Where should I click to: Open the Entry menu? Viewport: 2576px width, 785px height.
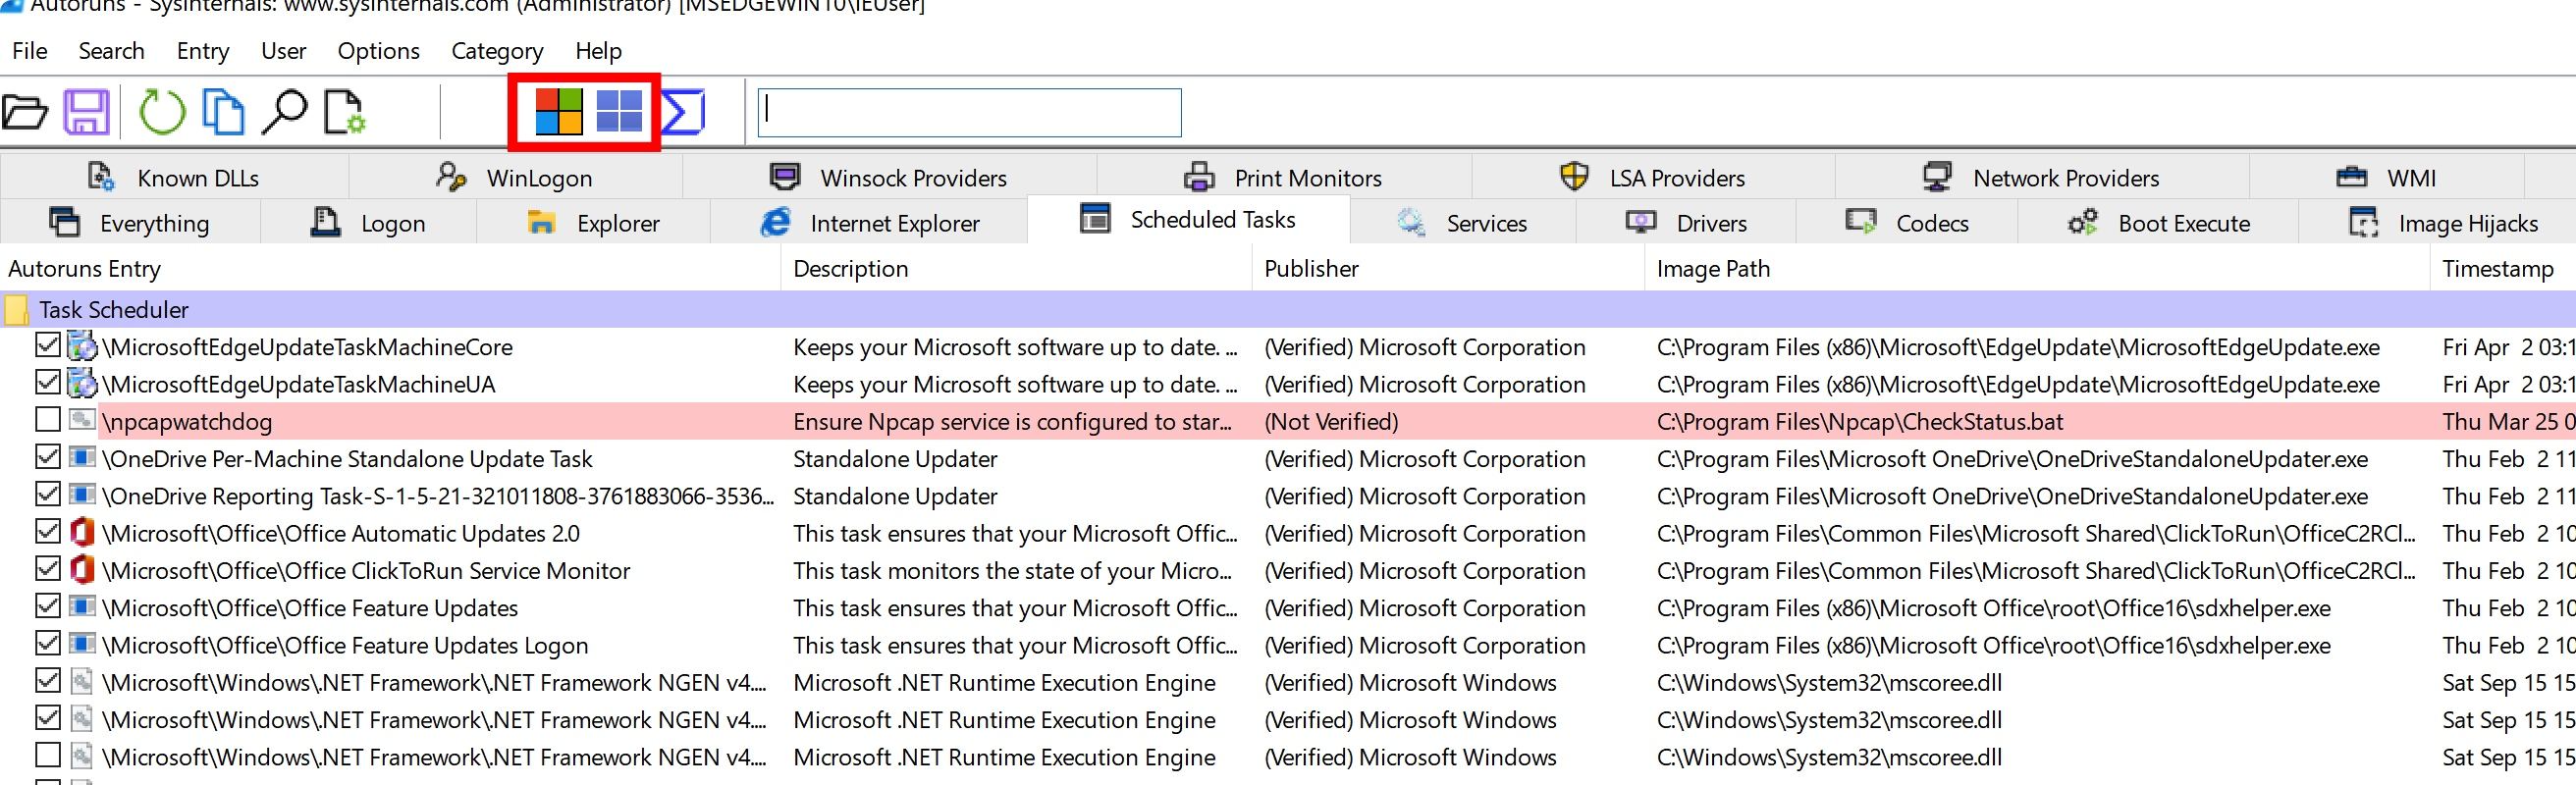tap(203, 51)
